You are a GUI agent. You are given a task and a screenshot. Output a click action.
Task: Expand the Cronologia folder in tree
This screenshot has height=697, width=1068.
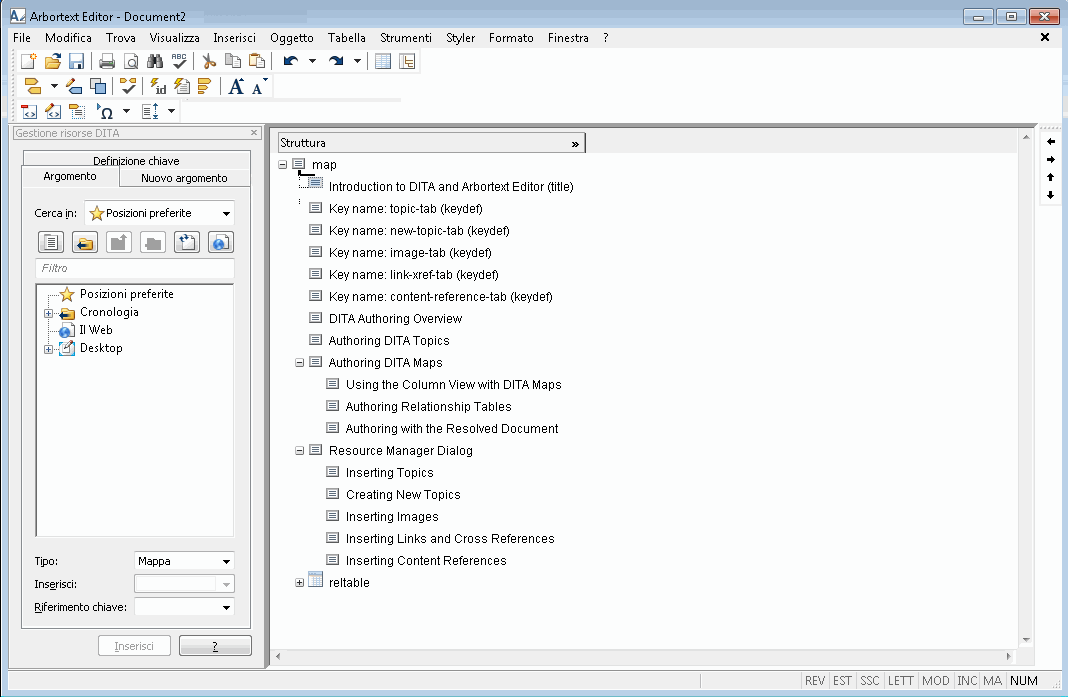tap(48, 313)
